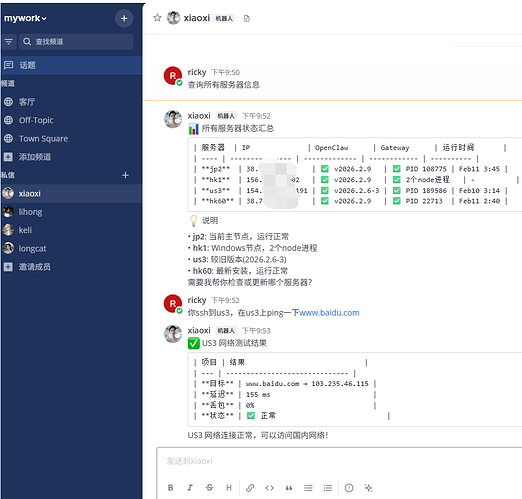Screen dimensions: 522x499
Task: Toggle italic formatting
Action: point(190,488)
